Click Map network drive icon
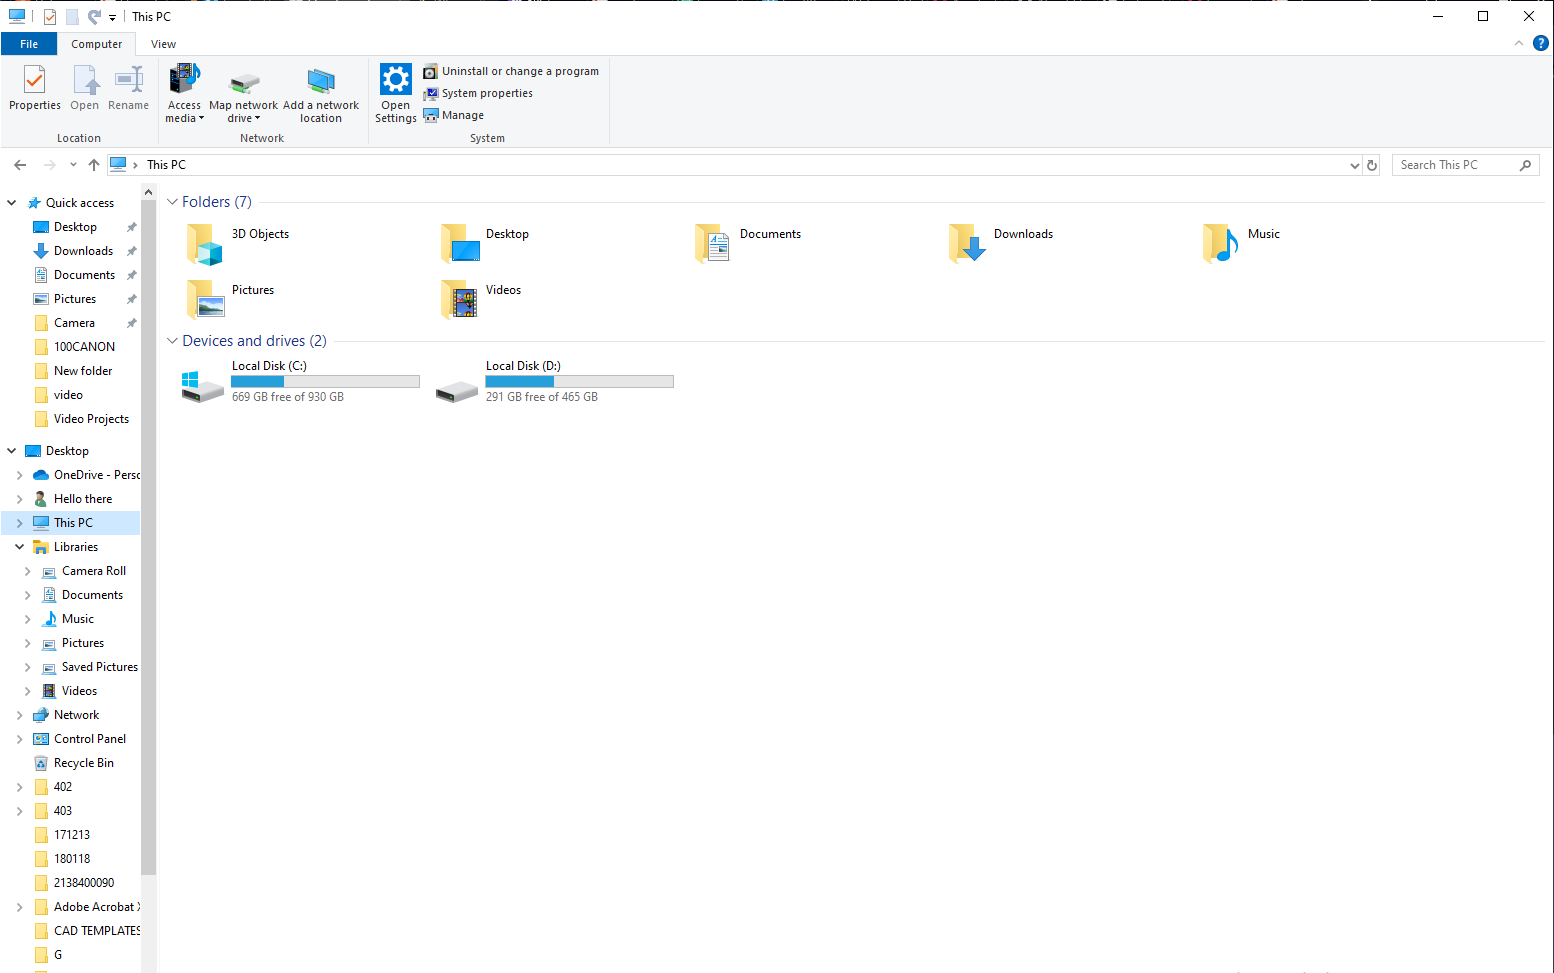 point(244,82)
